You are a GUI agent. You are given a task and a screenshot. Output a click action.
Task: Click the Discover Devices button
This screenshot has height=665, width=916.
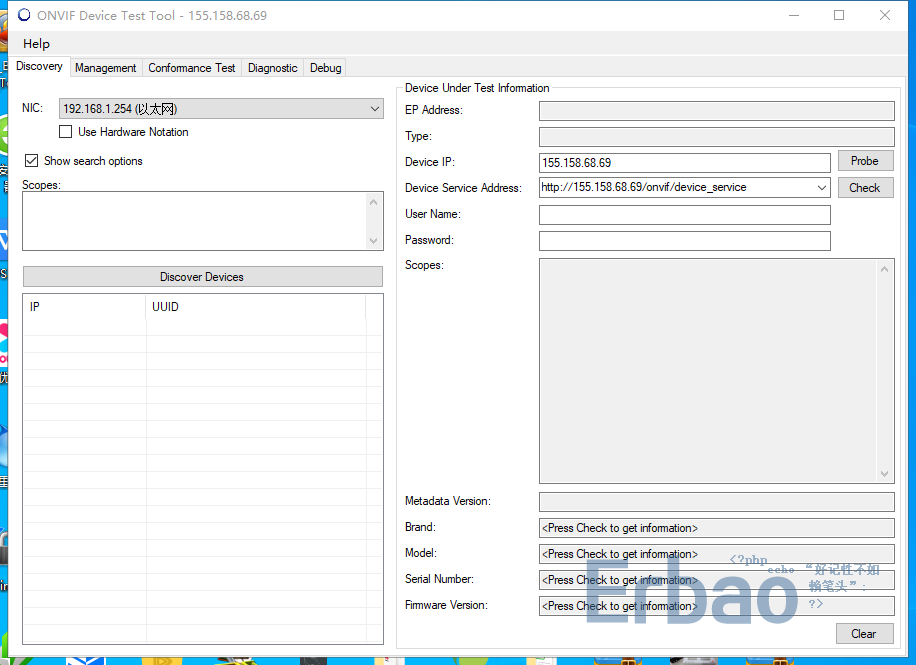[203, 277]
